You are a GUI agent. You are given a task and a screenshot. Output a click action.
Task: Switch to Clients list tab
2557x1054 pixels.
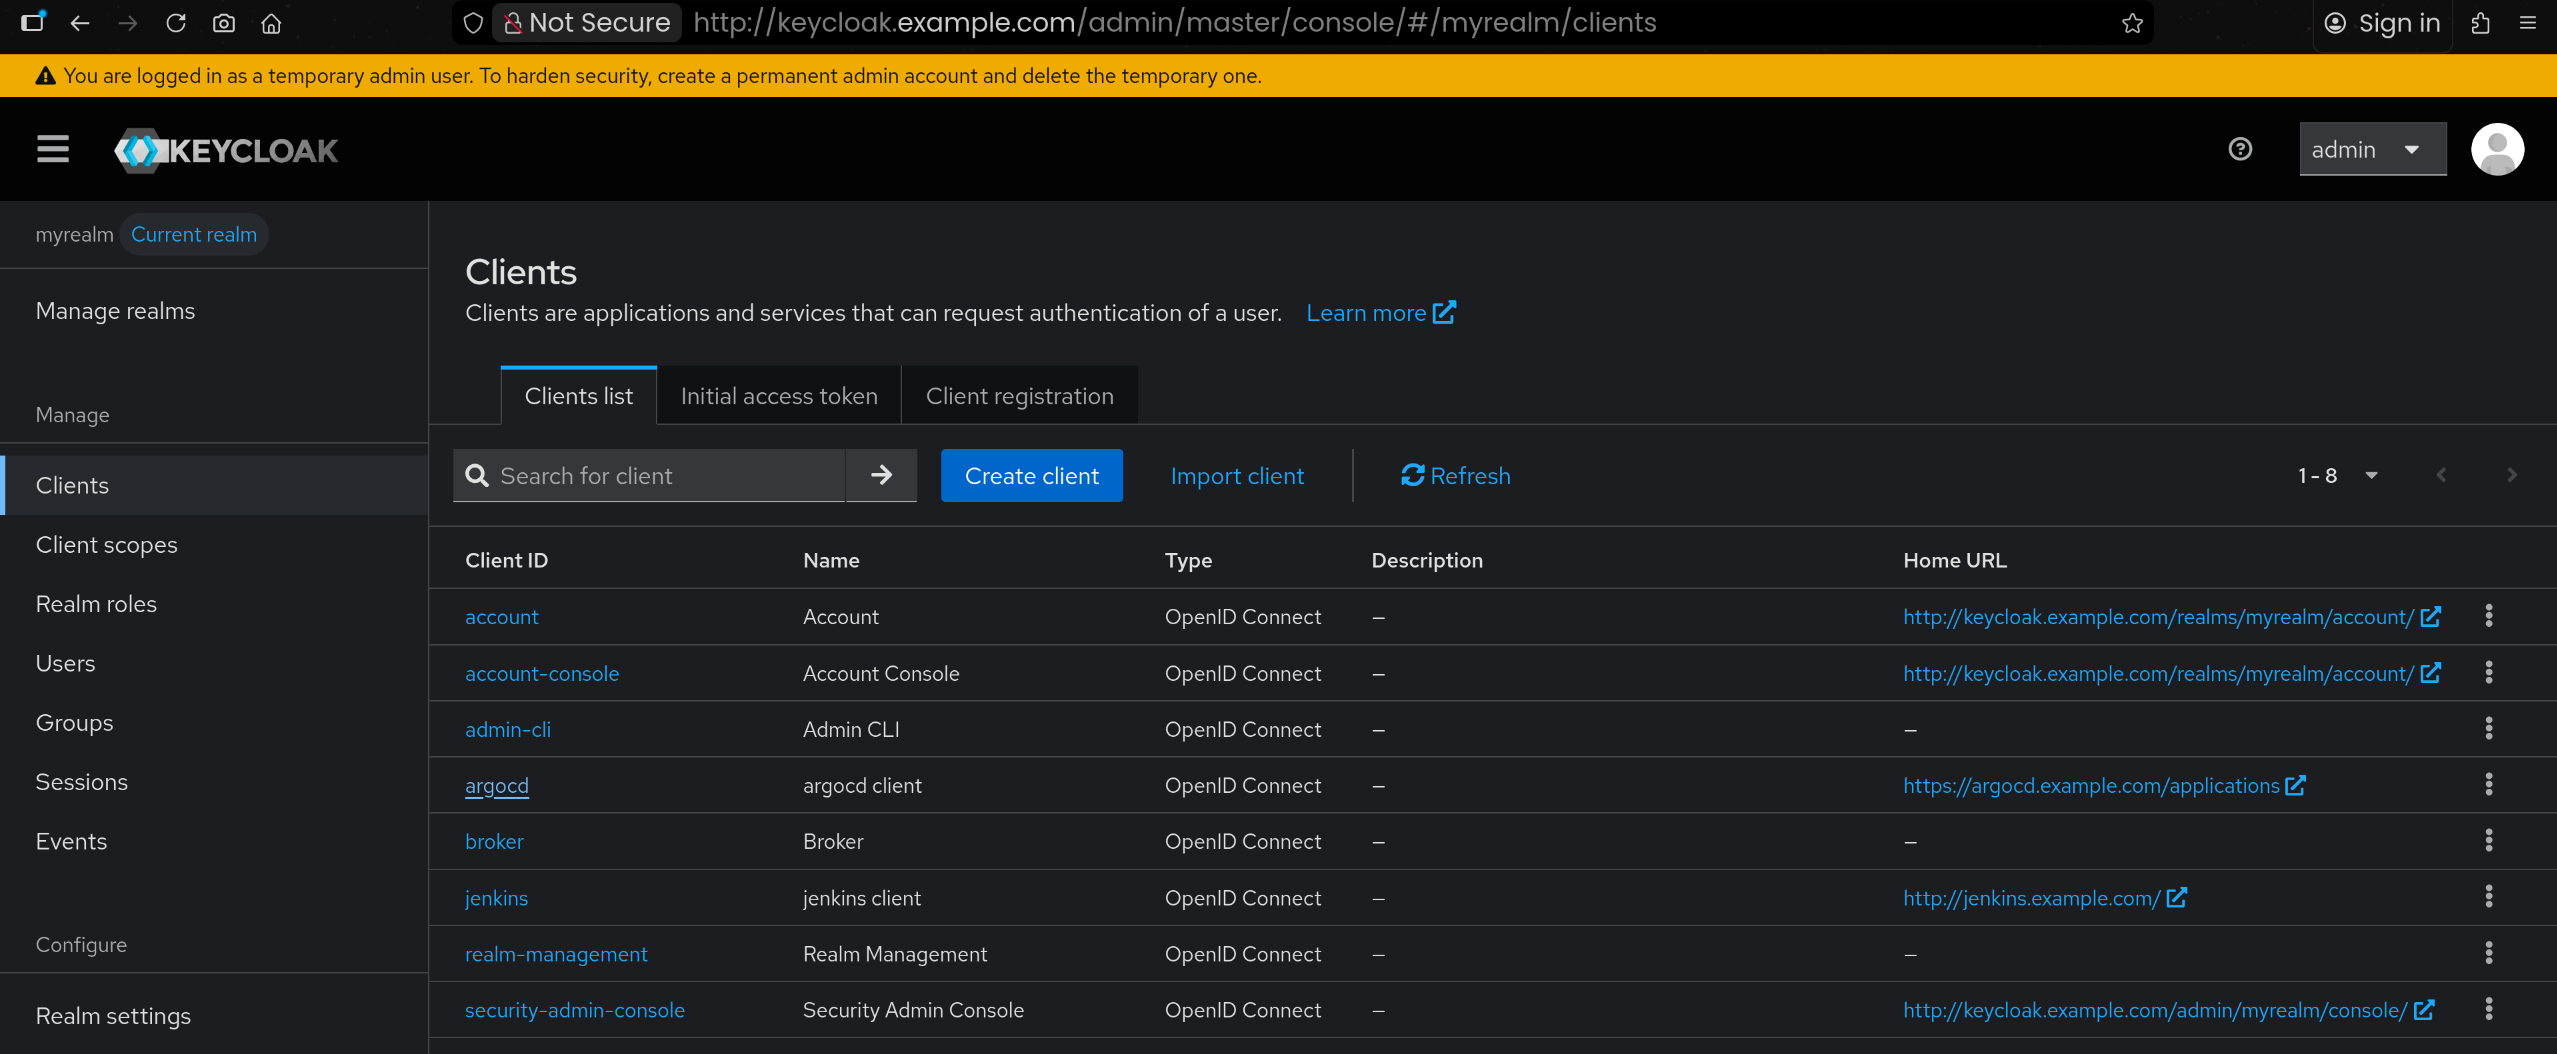coord(578,396)
